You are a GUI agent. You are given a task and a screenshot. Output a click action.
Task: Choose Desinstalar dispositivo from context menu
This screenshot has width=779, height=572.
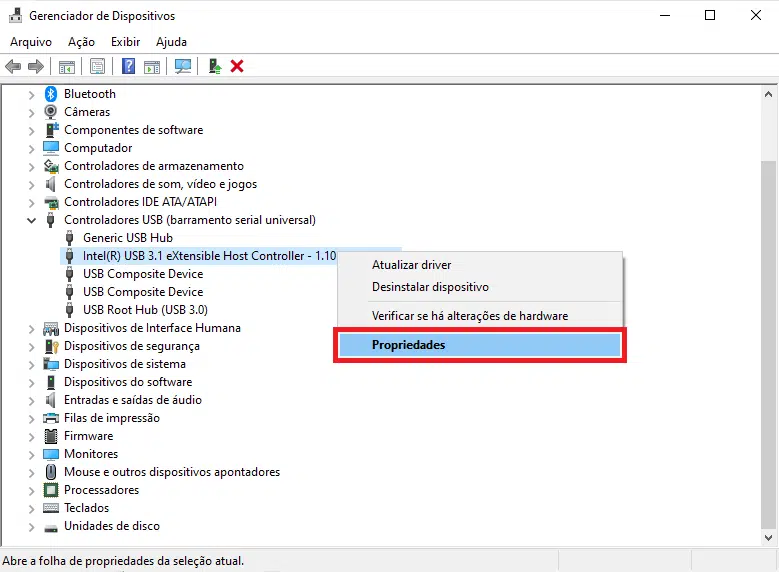[479, 287]
